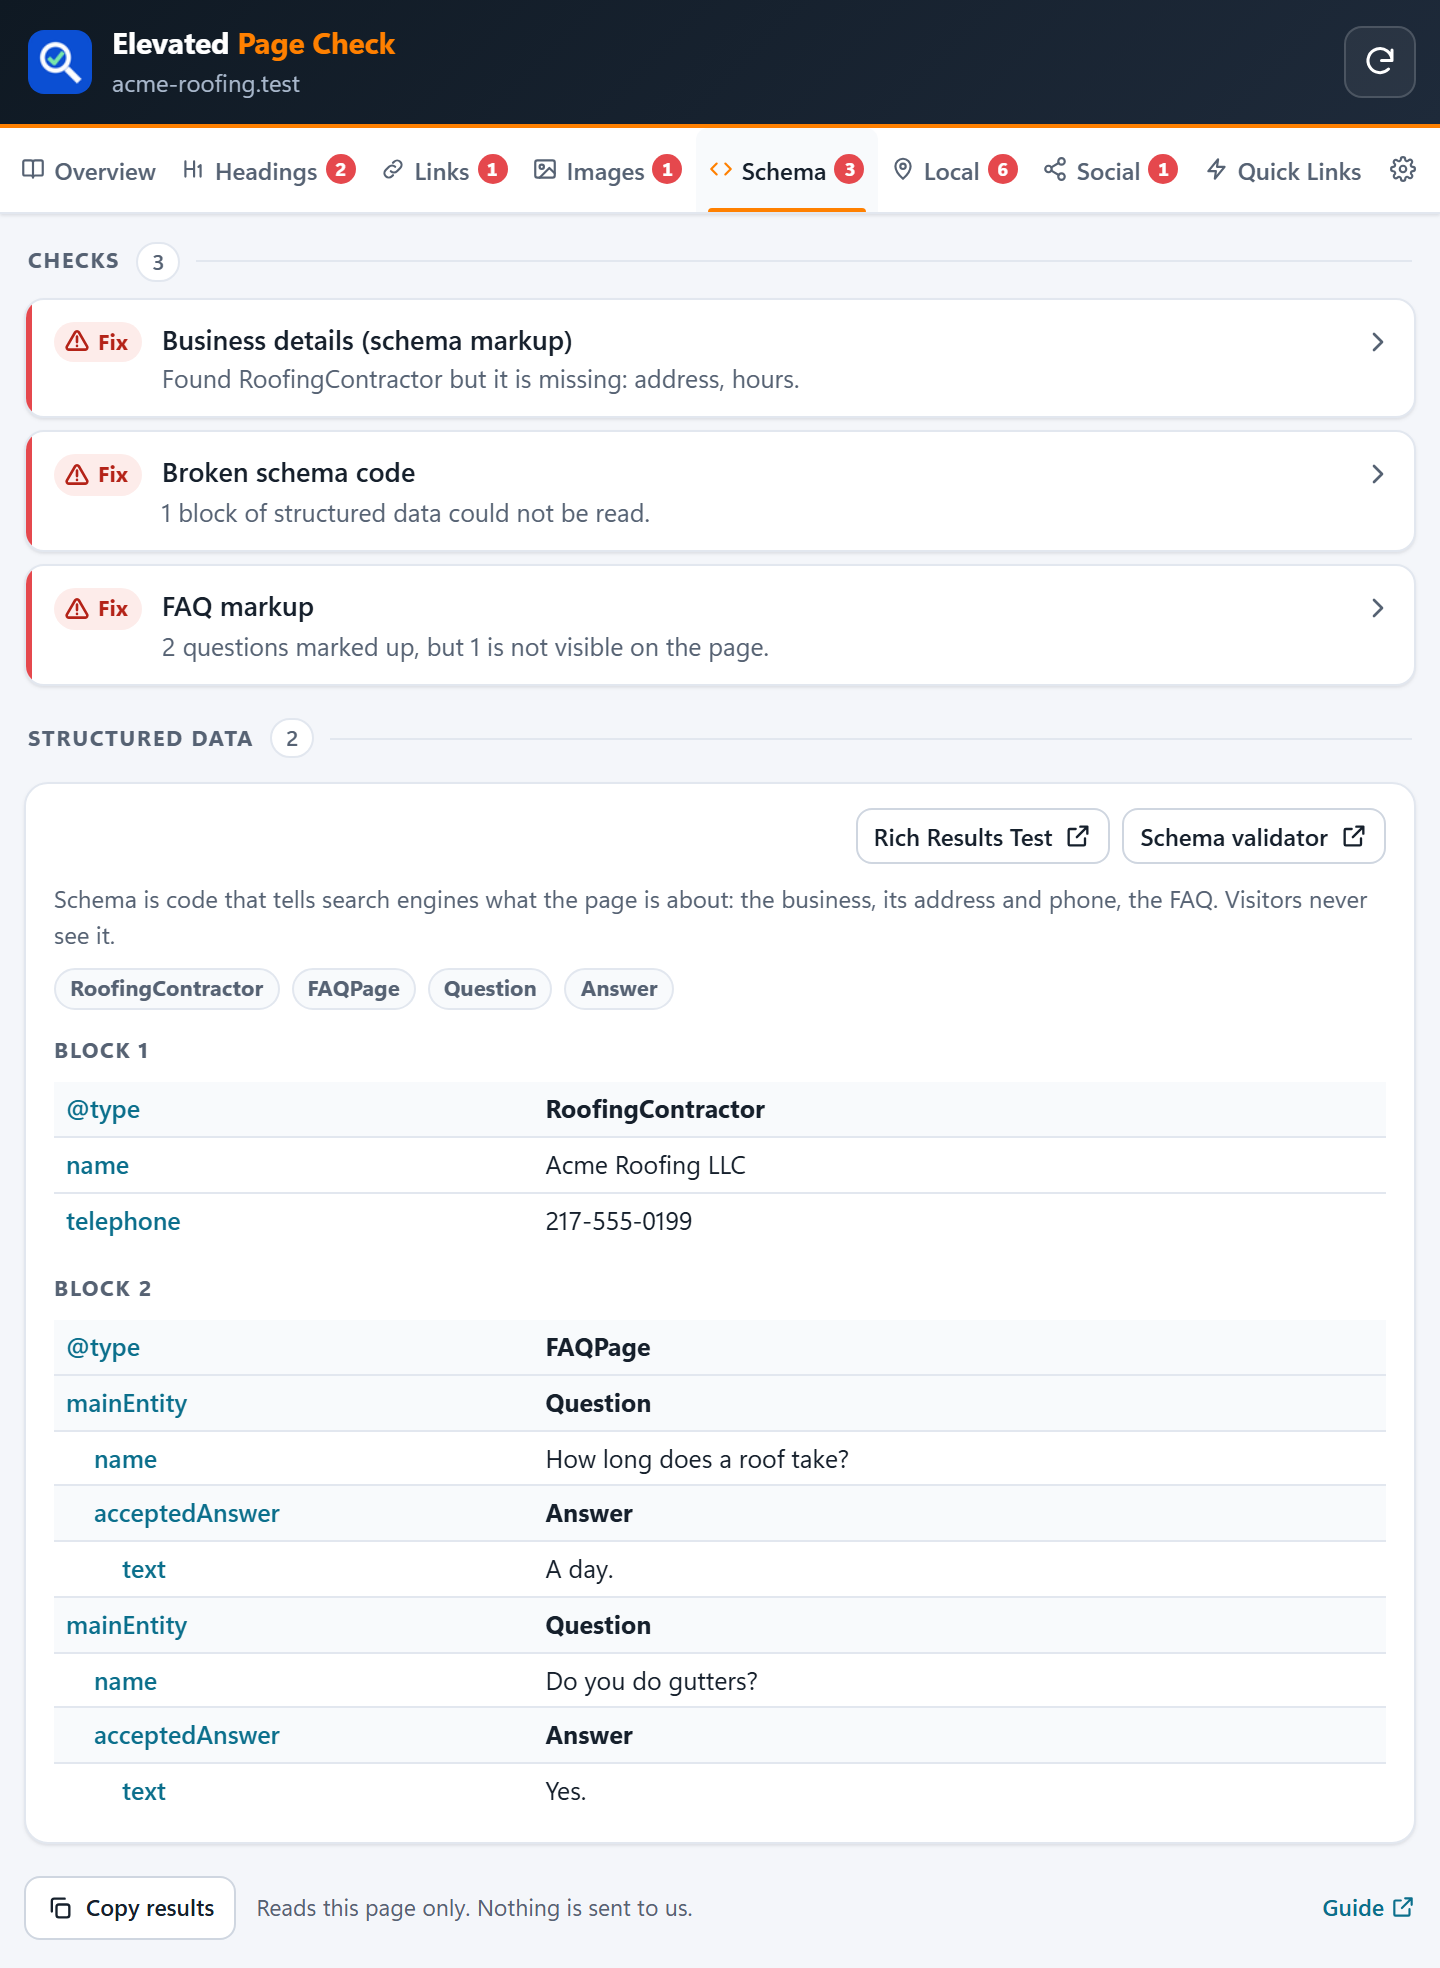Expand the Business details check chevron
Screen dimensions: 1440x1968
point(1378,342)
